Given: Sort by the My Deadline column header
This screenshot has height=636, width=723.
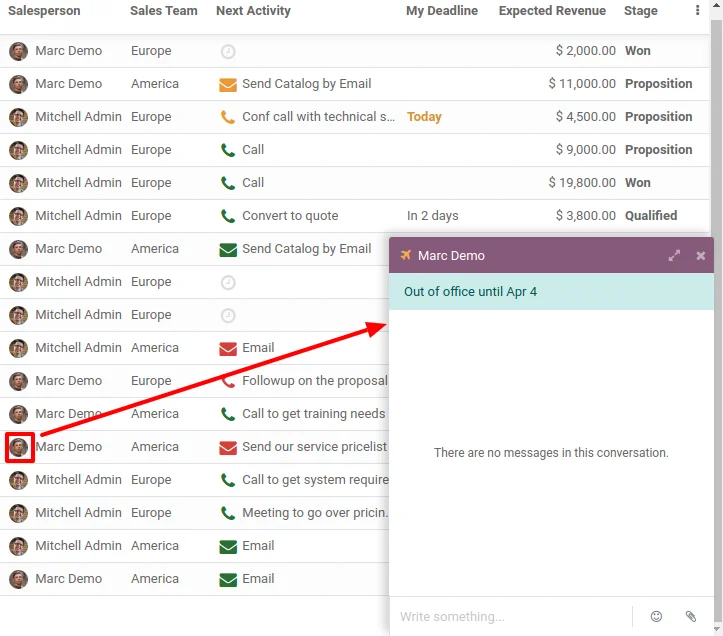Looking at the screenshot, I should pos(442,11).
